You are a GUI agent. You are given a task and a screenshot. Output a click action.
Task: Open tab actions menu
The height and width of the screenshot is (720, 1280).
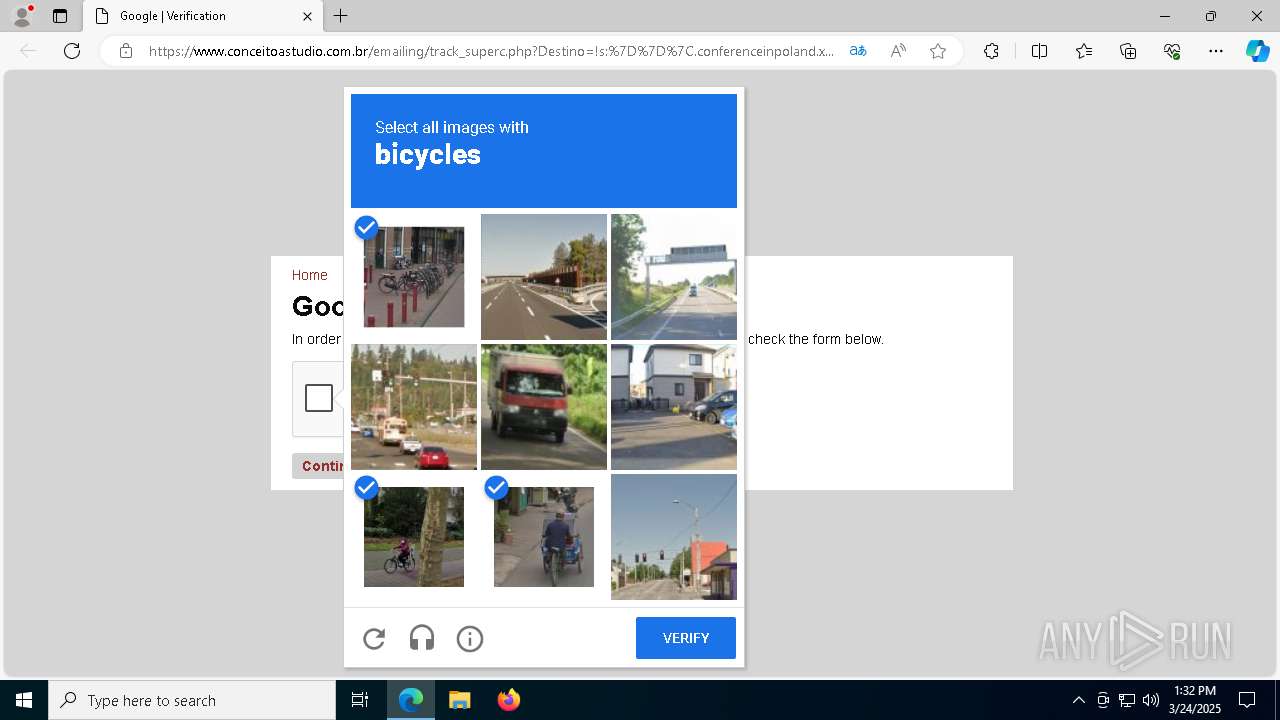[60, 16]
